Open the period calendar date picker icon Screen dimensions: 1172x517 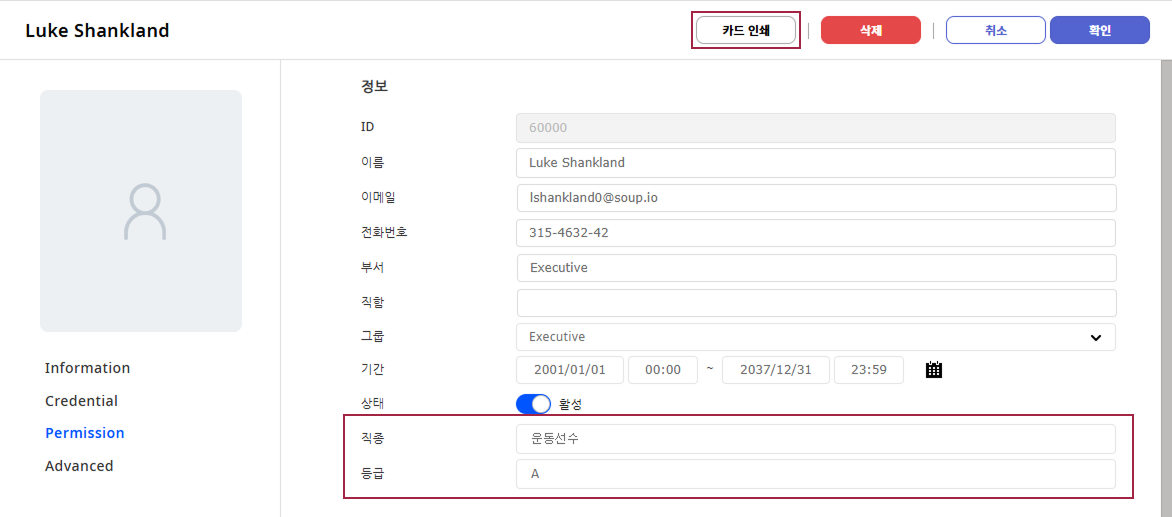click(x=934, y=370)
